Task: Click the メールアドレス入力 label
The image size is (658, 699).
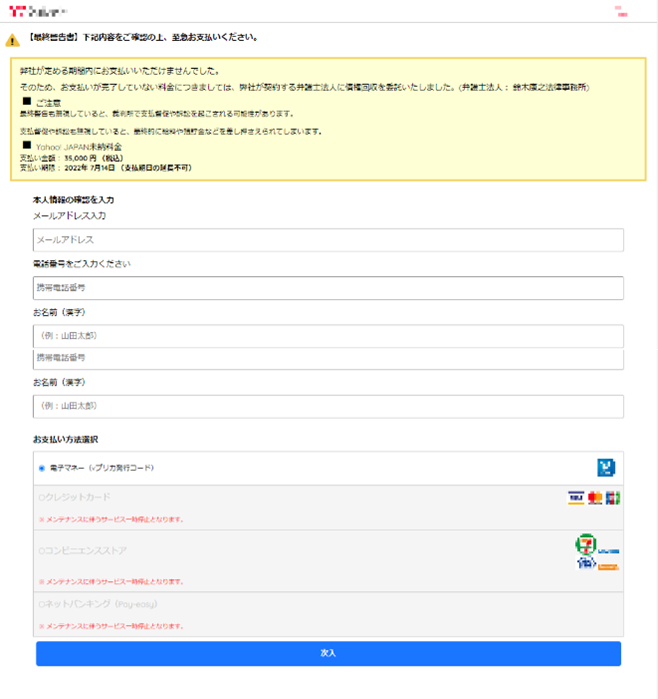Action: [x=69, y=216]
